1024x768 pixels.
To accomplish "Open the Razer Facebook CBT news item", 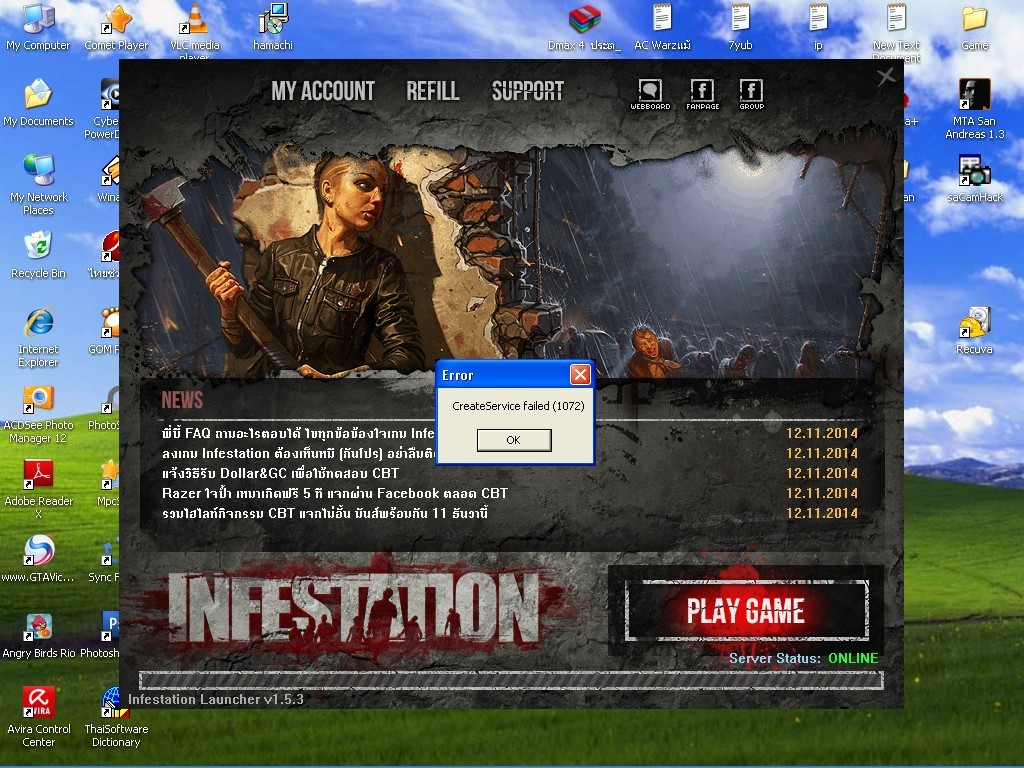I will coord(335,493).
